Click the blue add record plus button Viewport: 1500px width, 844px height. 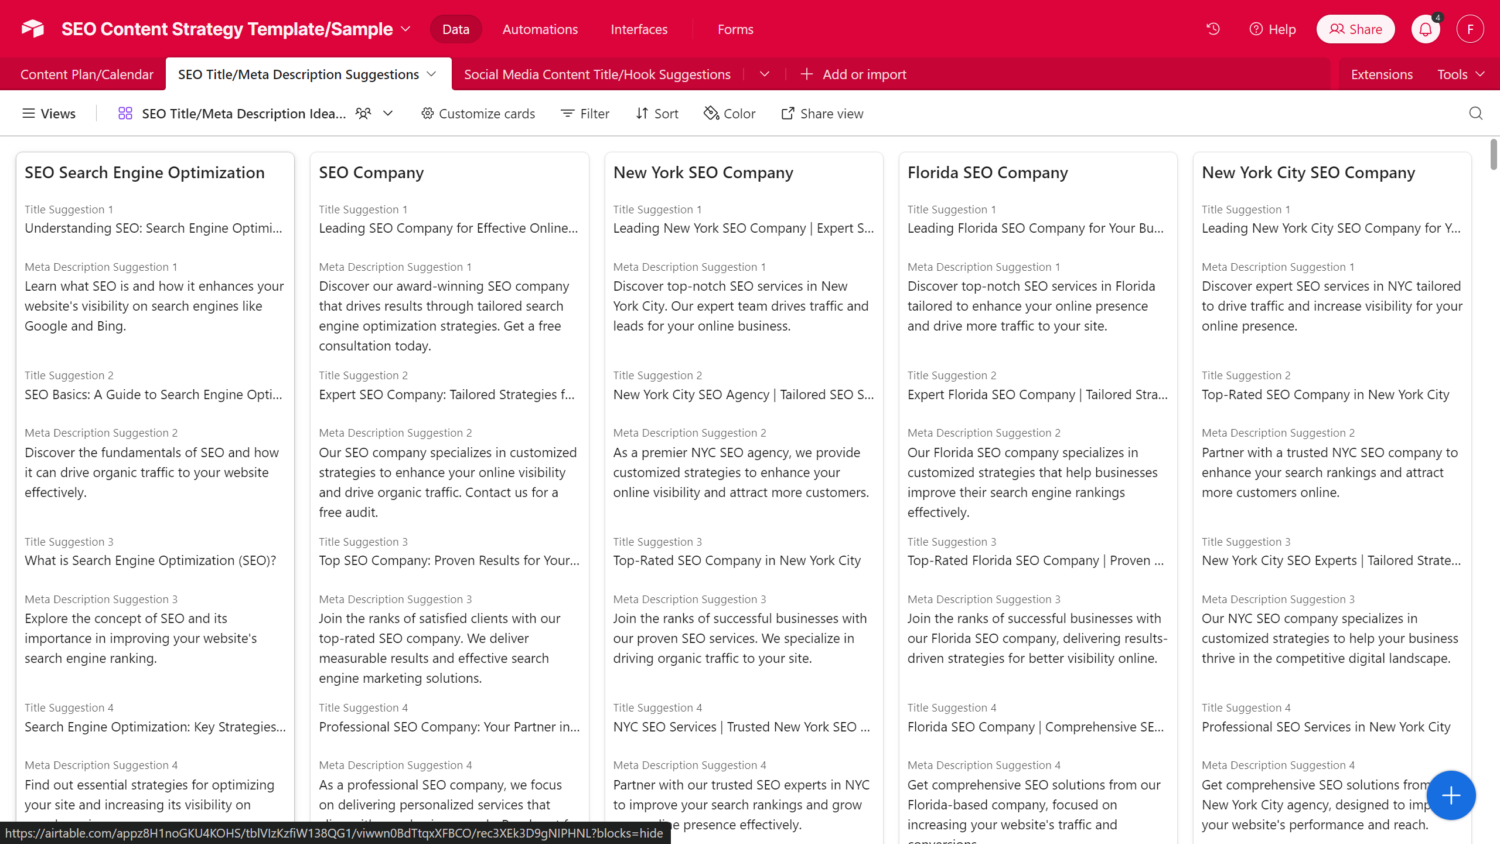point(1451,795)
